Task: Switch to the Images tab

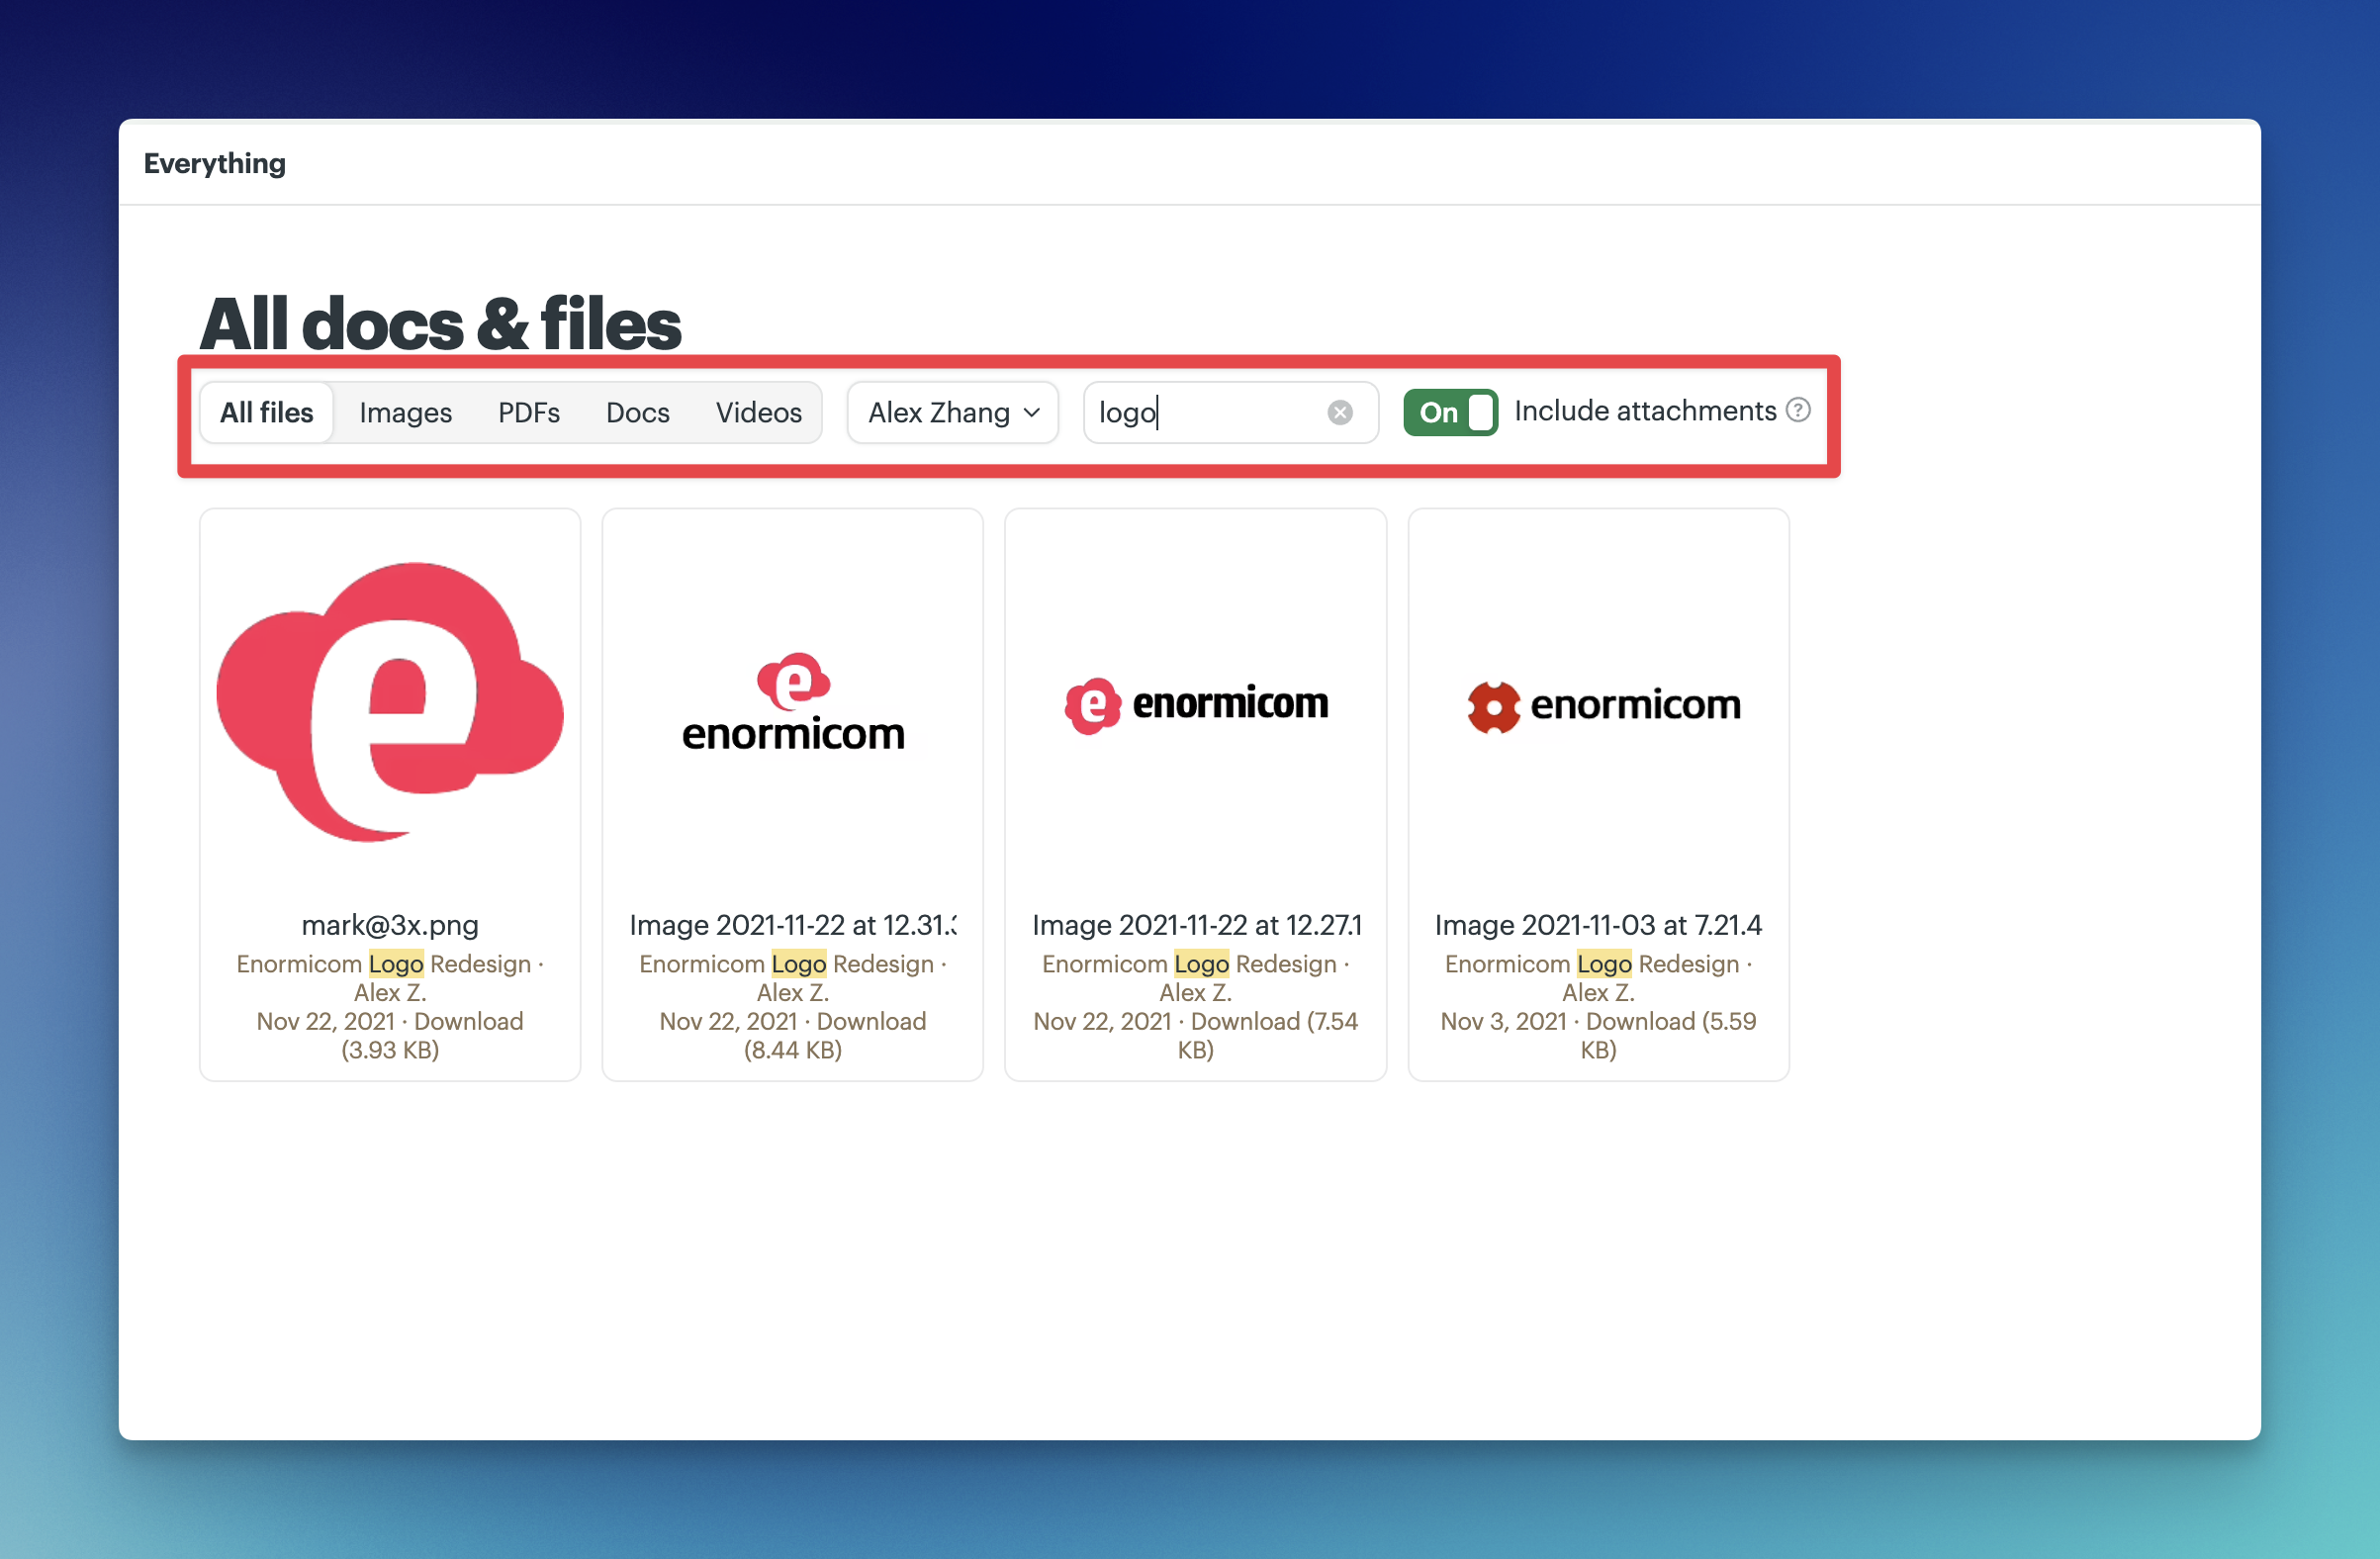Action: pos(405,412)
